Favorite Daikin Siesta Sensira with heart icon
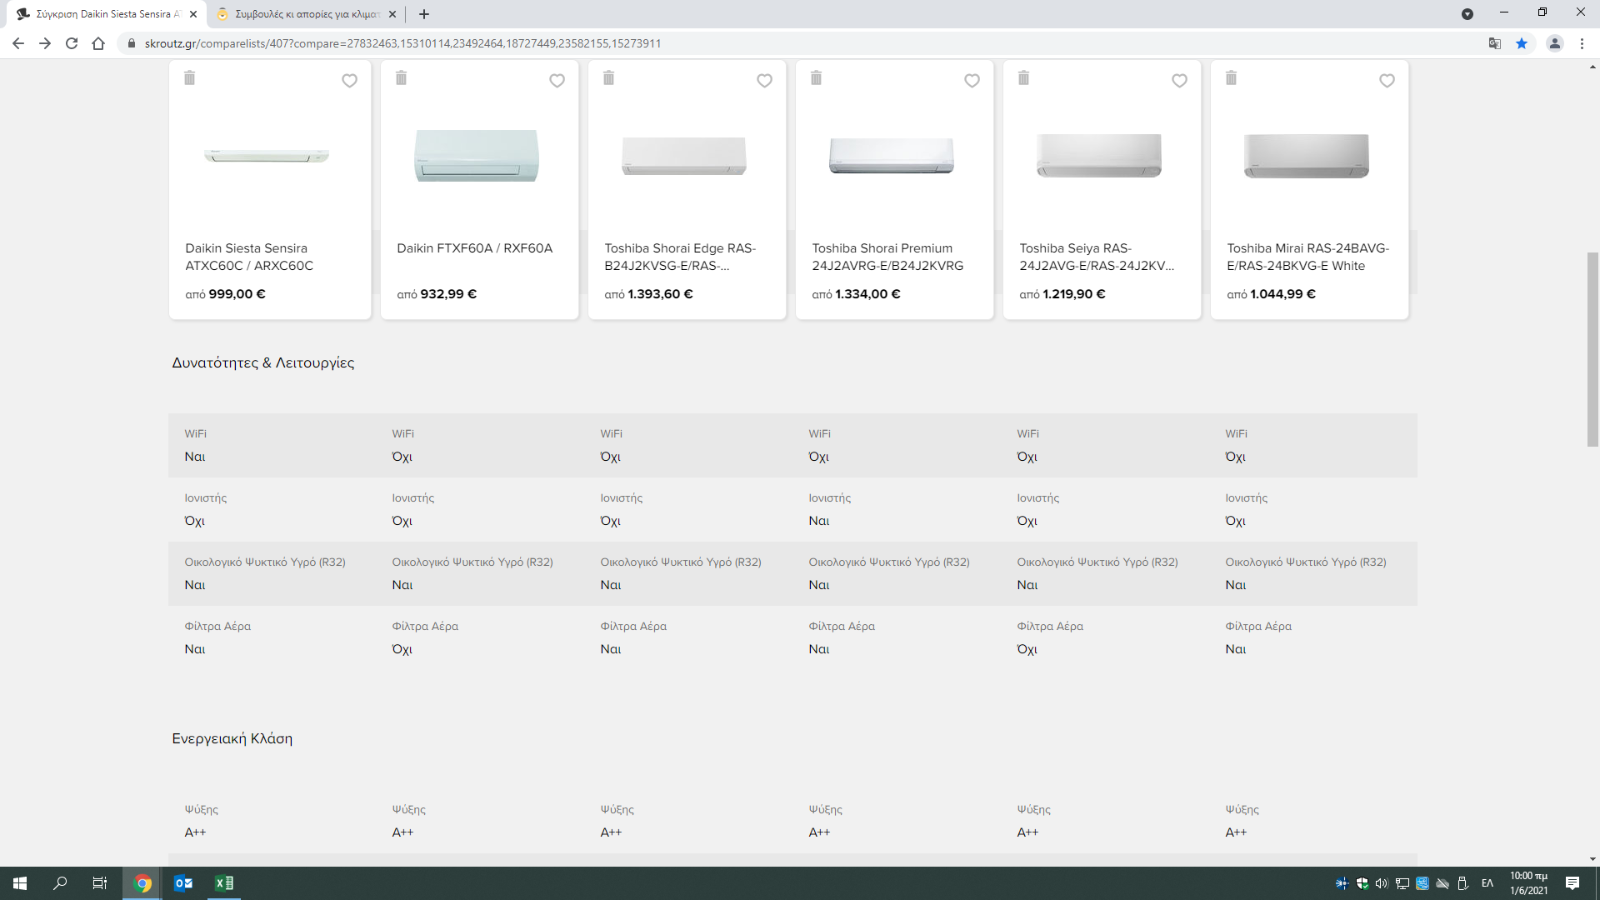This screenshot has width=1600, height=900. click(x=350, y=81)
